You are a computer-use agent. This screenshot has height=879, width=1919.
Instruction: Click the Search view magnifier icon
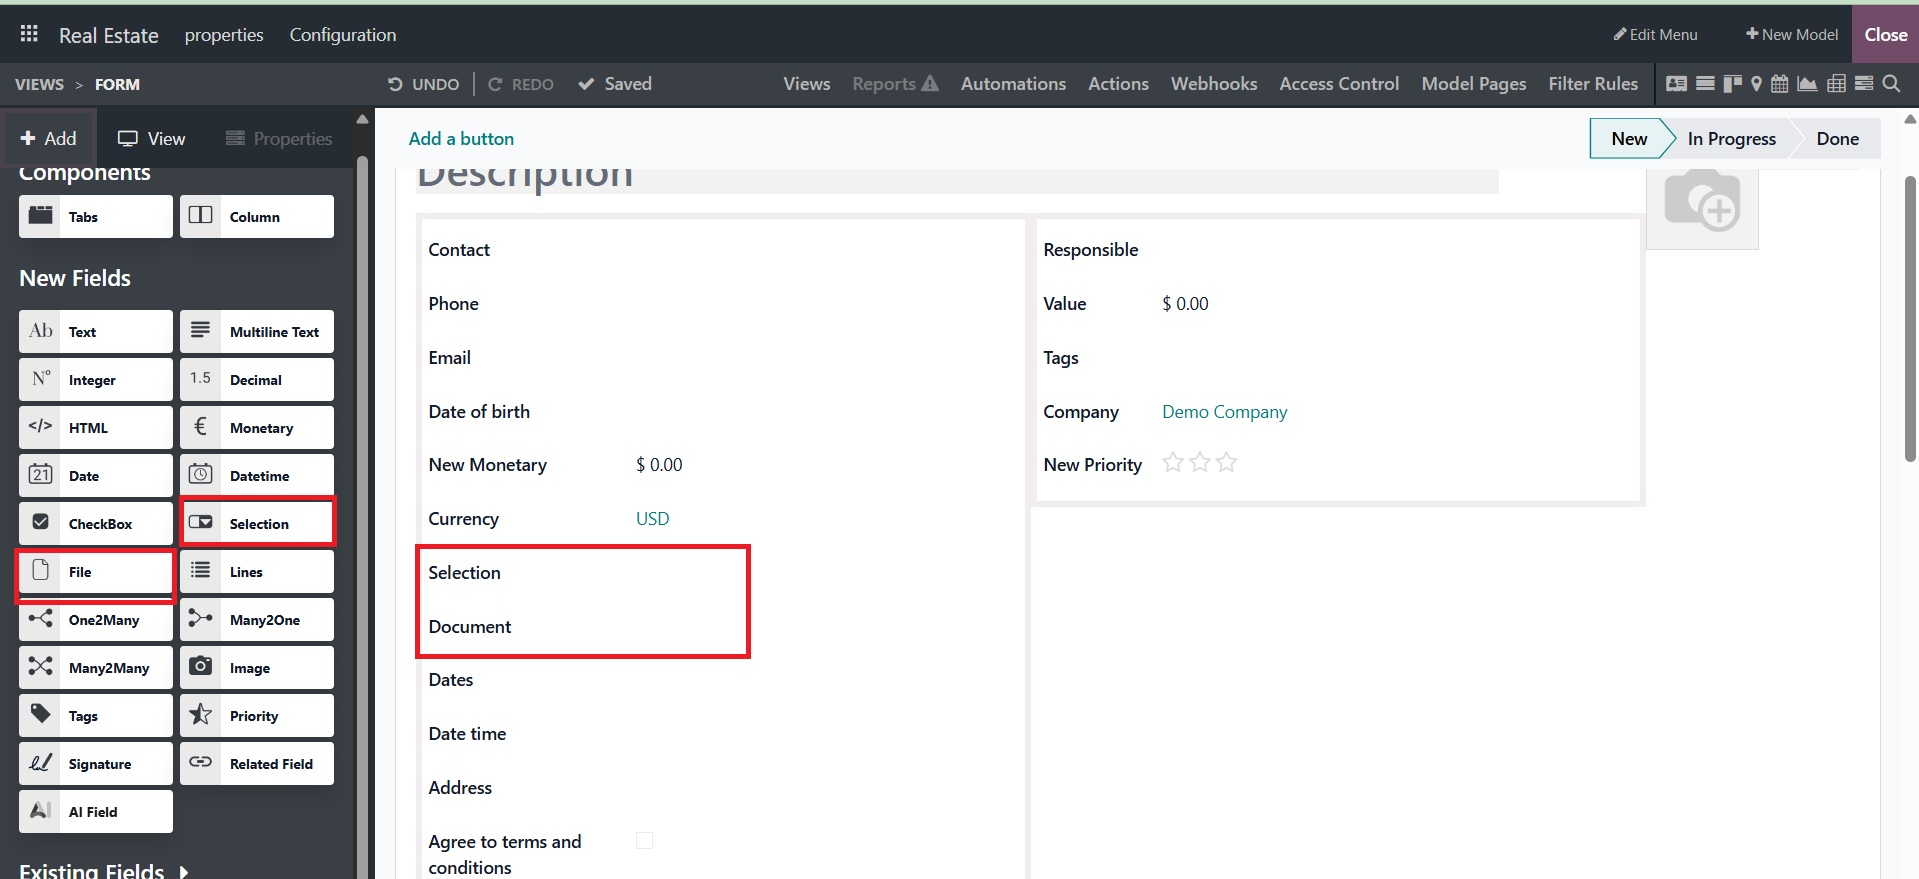1891,84
